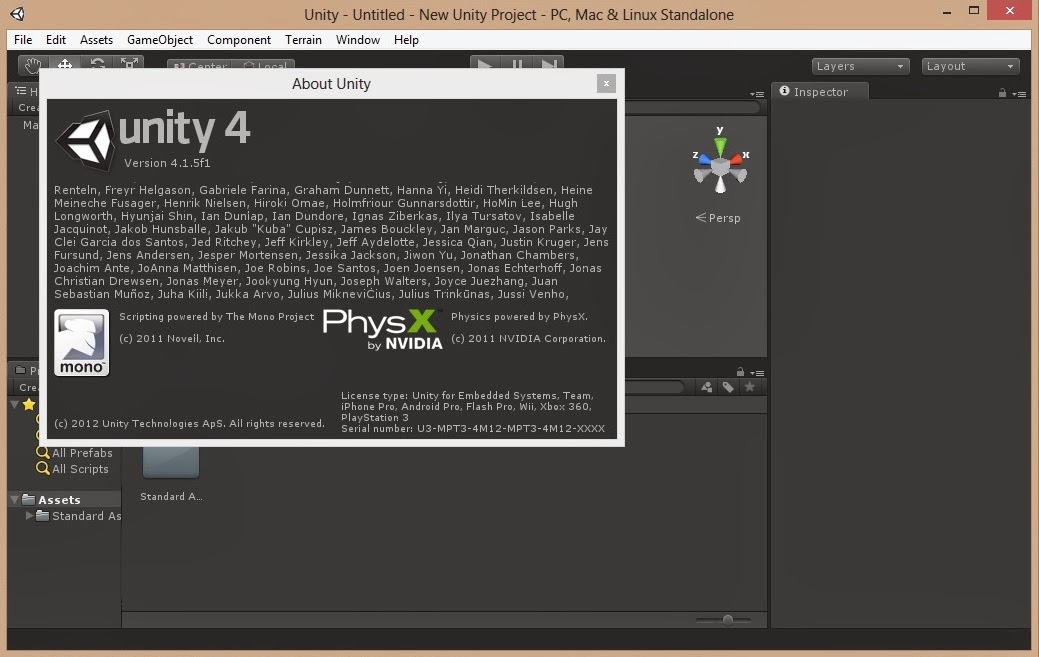Click the green Y axis cone on the gizmo

click(x=720, y=146)
